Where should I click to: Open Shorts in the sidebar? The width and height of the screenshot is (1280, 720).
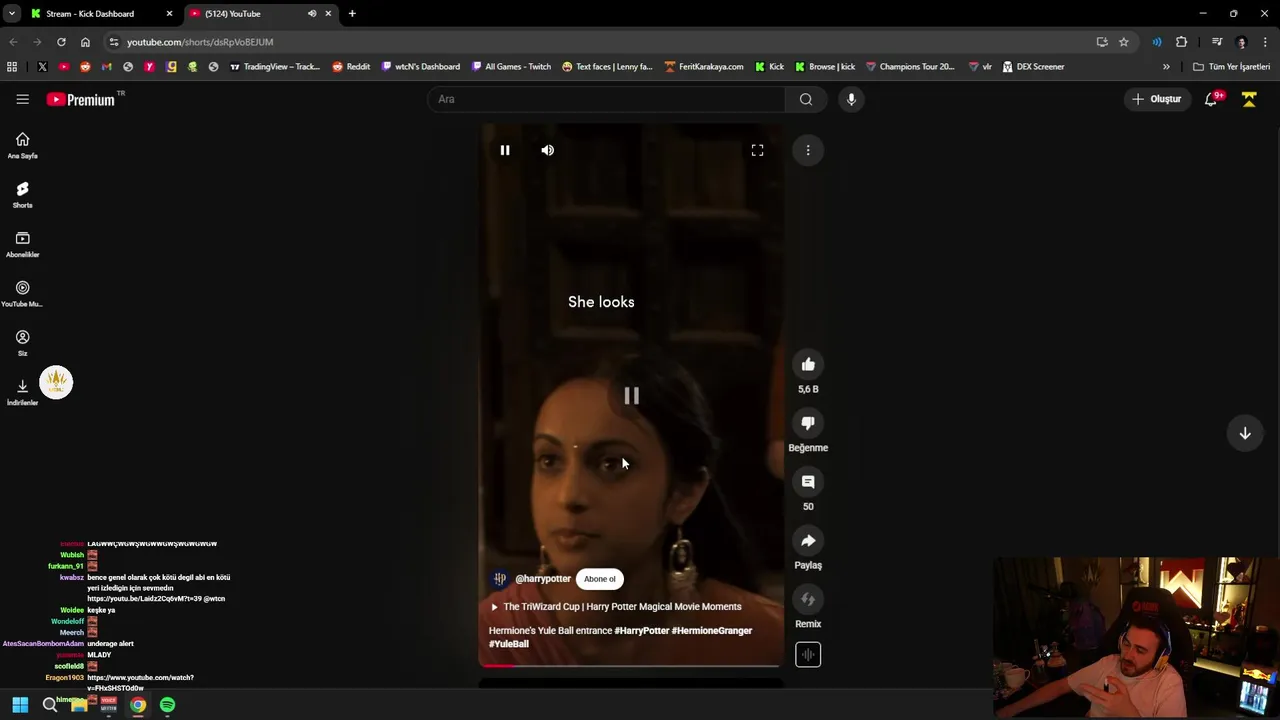tap(22, 195)
